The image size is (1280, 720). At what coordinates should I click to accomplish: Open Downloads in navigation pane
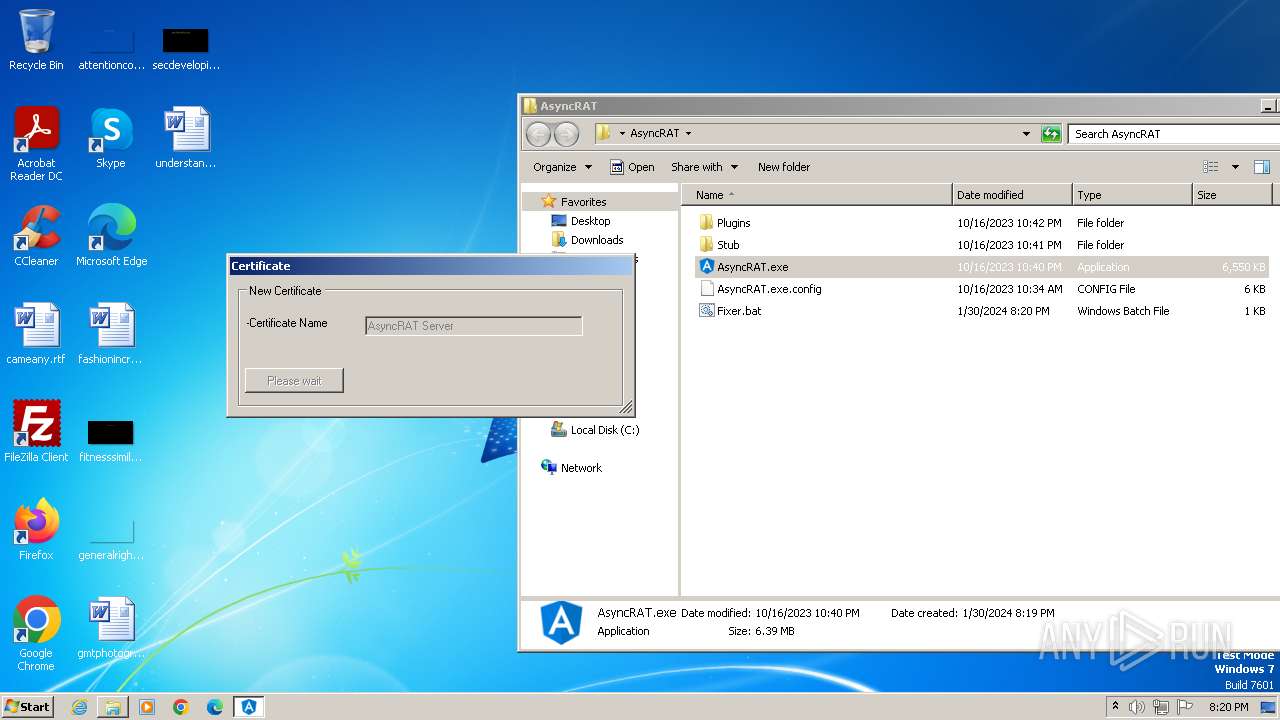[x=597, y=240]
